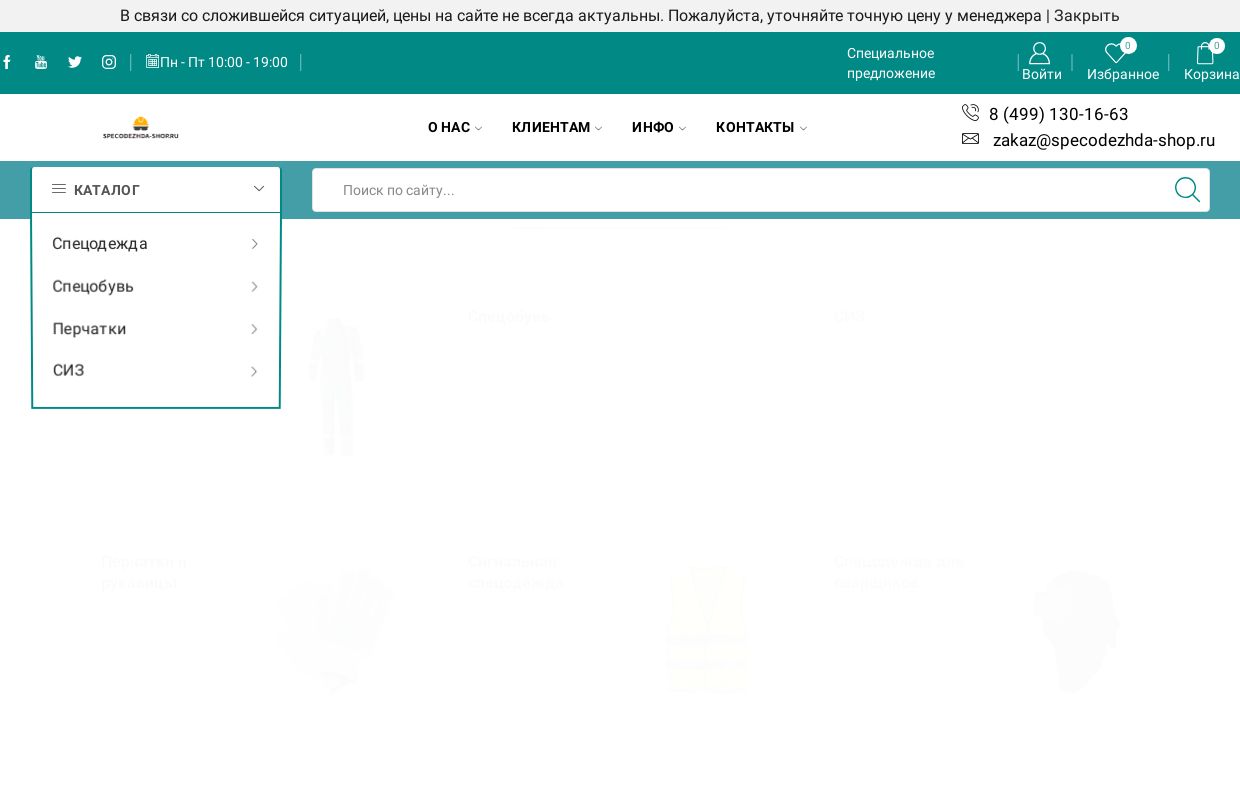Click Закрыть to dismiss the notice

[x=1086, y=16]
